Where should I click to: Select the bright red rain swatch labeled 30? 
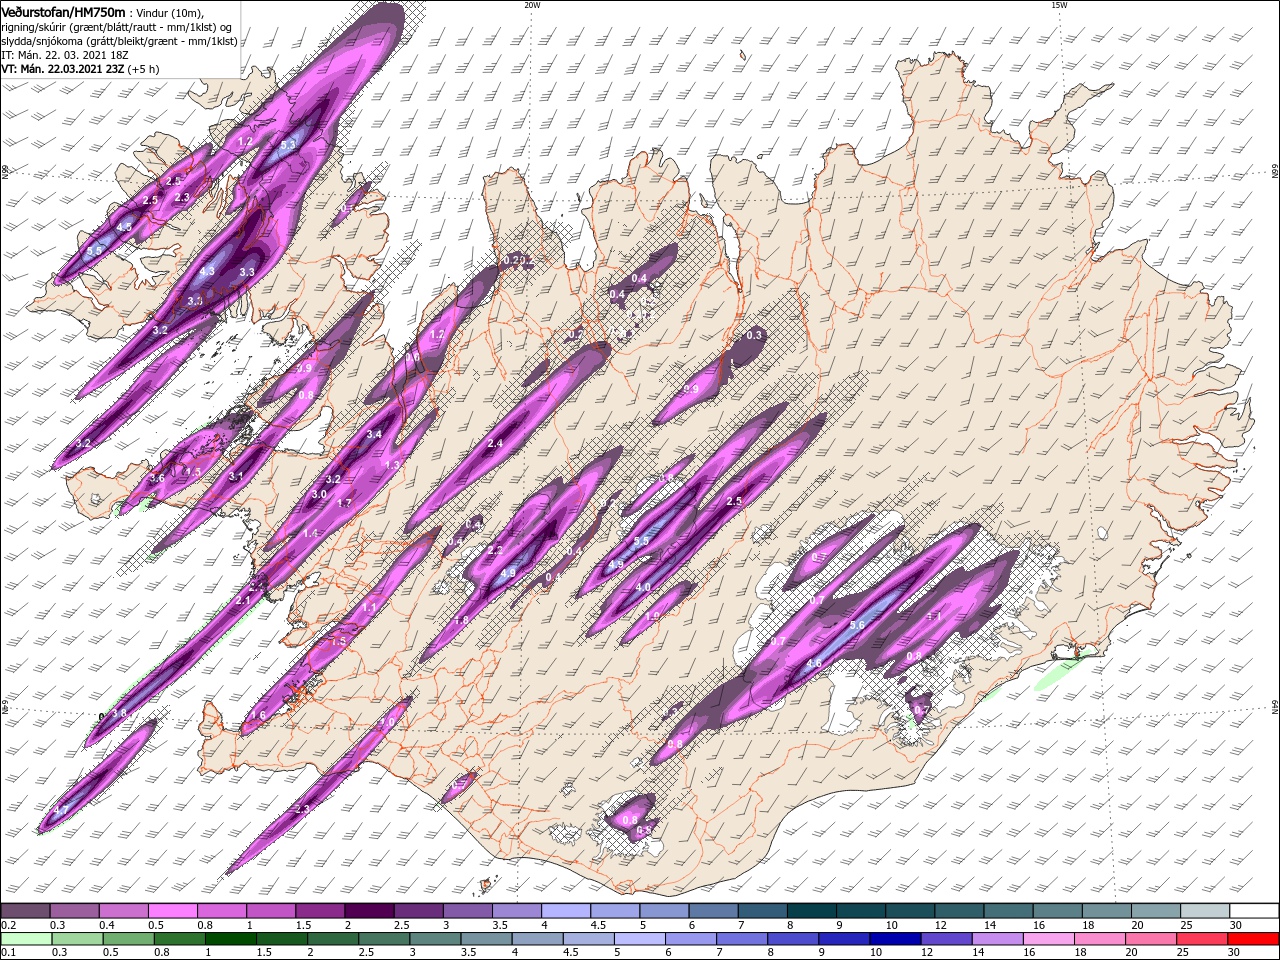click(1251, 939)
